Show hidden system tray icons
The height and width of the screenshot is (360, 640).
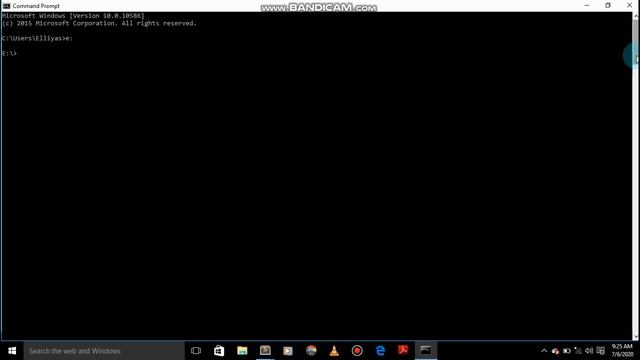coord(544,351)
